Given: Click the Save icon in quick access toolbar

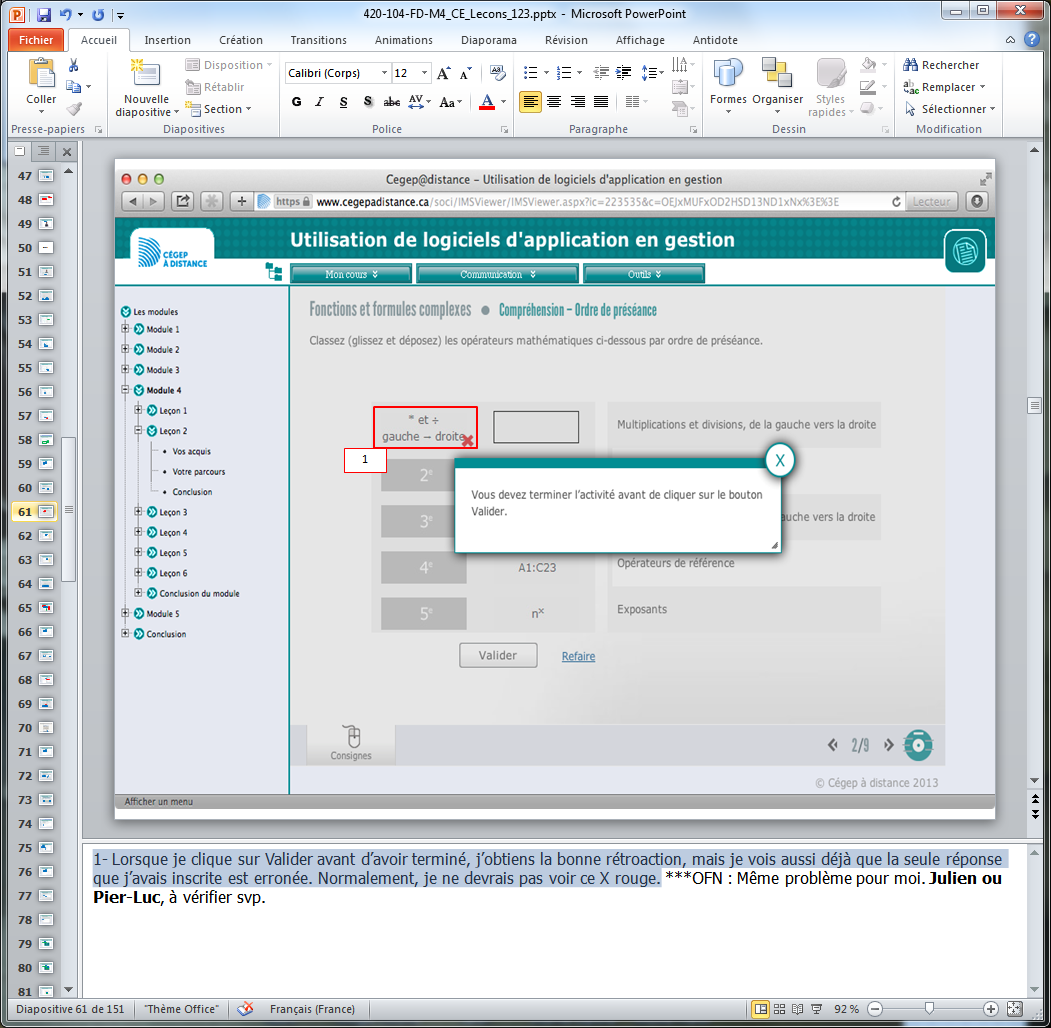Looking at the screenshot, I should pyautogui.click(x=44, y=15).
